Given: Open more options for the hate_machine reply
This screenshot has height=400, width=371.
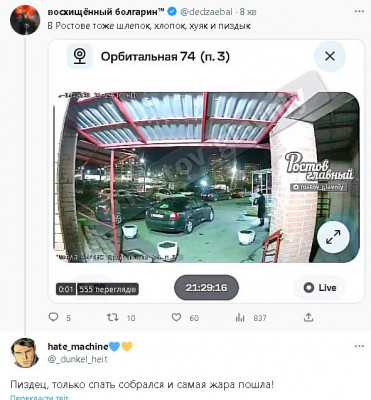Looking at the screenshot, I should click(359, 346).
